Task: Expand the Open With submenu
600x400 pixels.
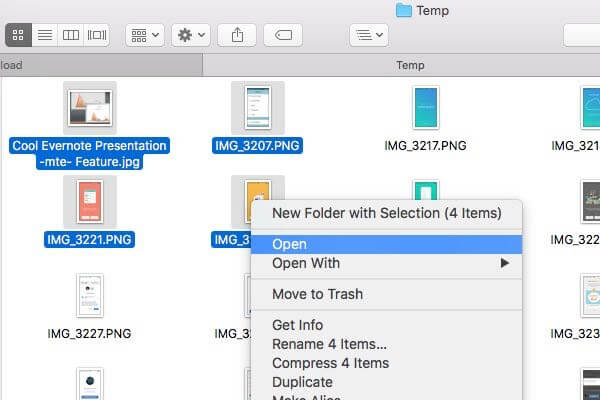Action: click(386, 263)
